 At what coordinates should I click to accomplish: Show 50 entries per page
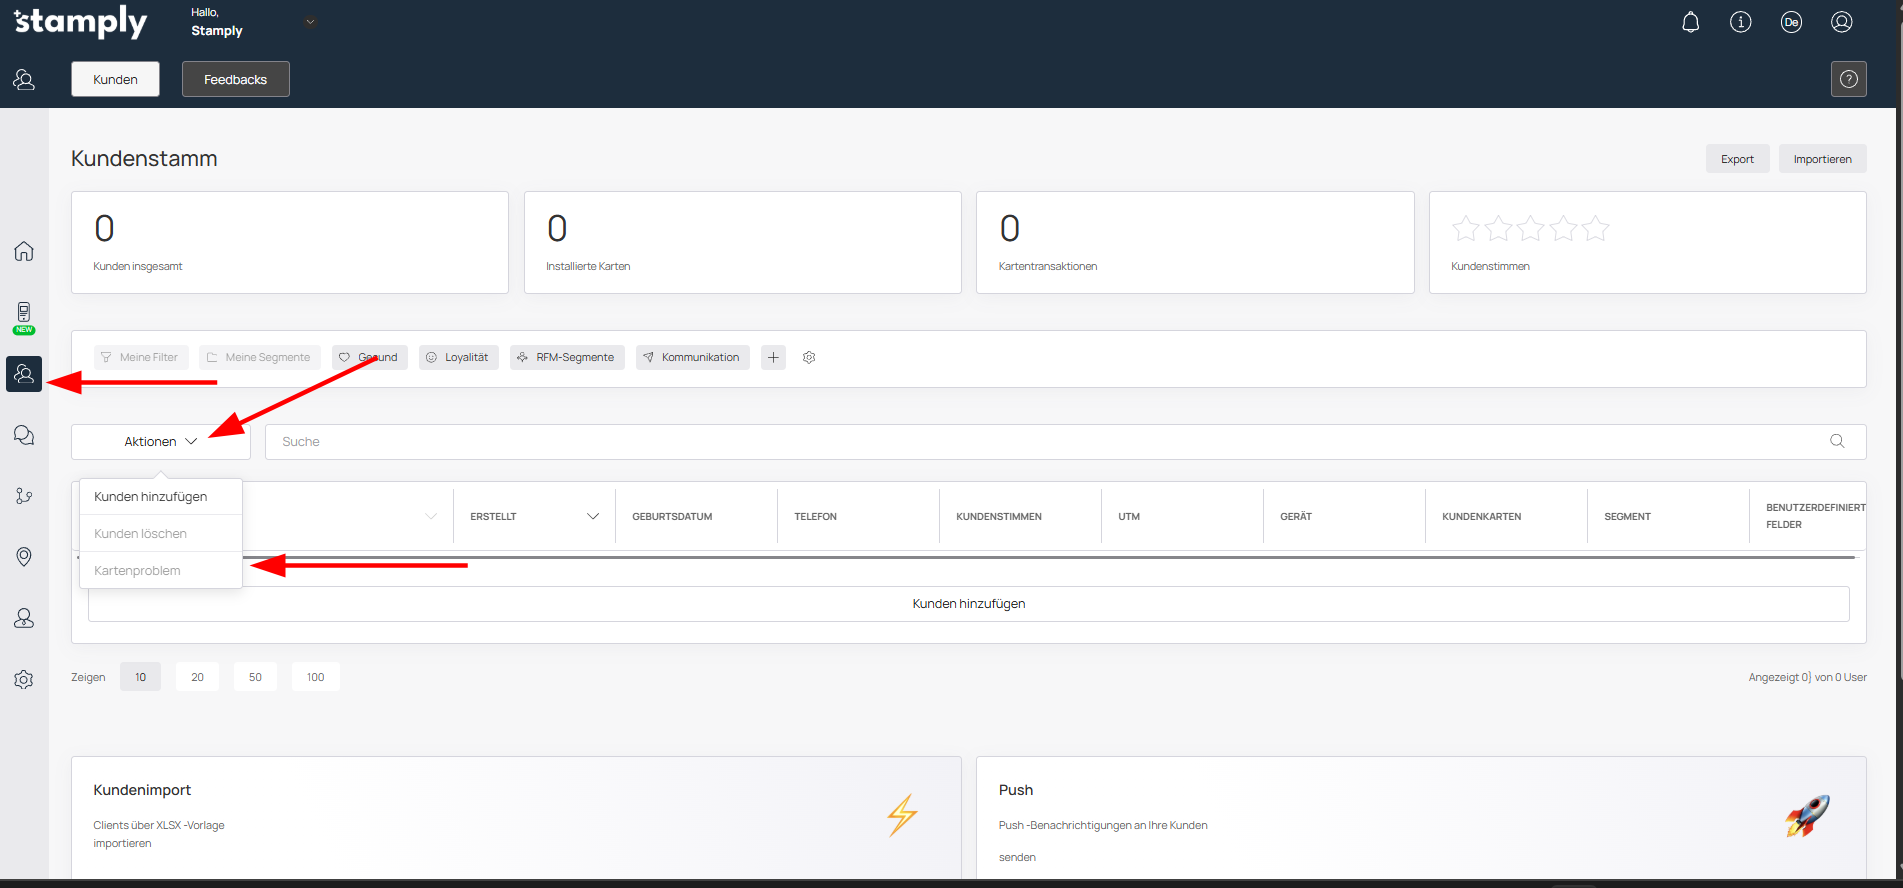tap(255, 677)
